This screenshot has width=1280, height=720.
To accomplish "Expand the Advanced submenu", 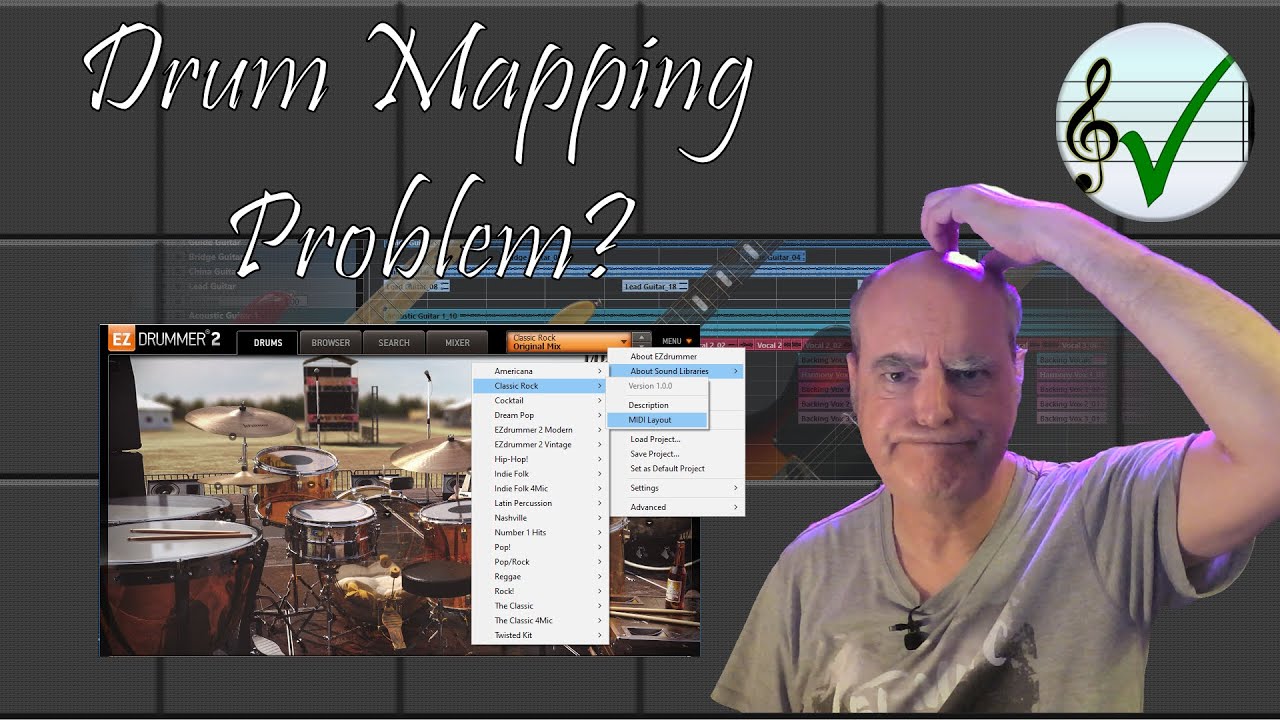I will click(x=676, y=507).
